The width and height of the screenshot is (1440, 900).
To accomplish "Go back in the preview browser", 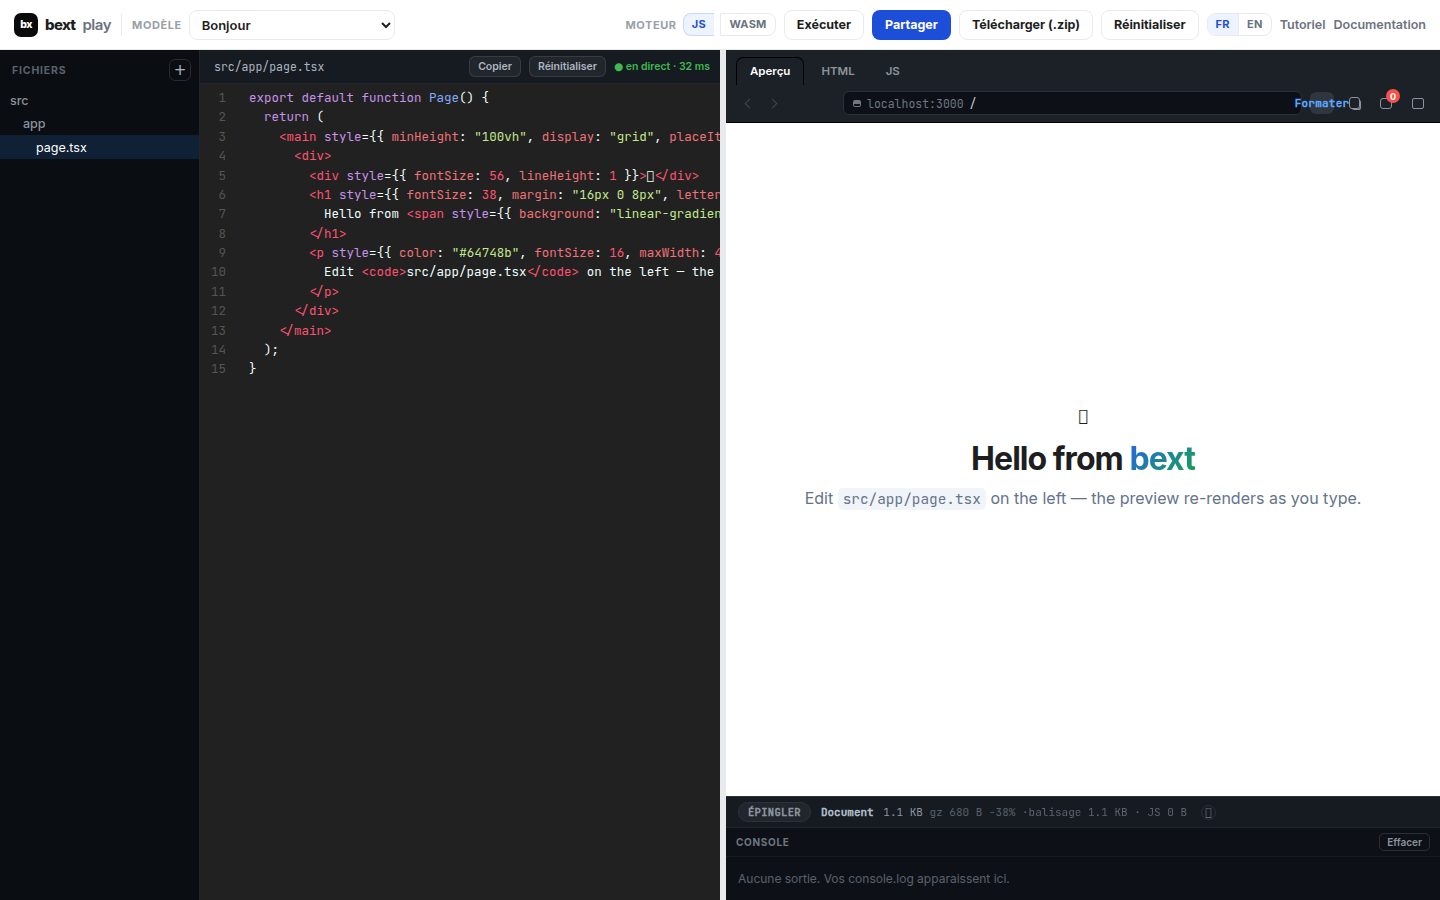I will [748, 103].
